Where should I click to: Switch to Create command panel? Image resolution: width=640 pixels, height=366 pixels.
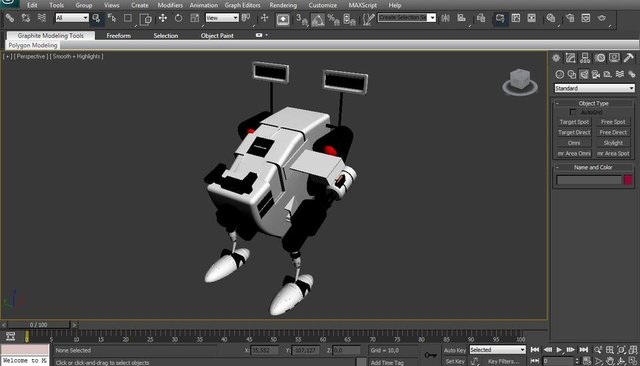(556, 58)
